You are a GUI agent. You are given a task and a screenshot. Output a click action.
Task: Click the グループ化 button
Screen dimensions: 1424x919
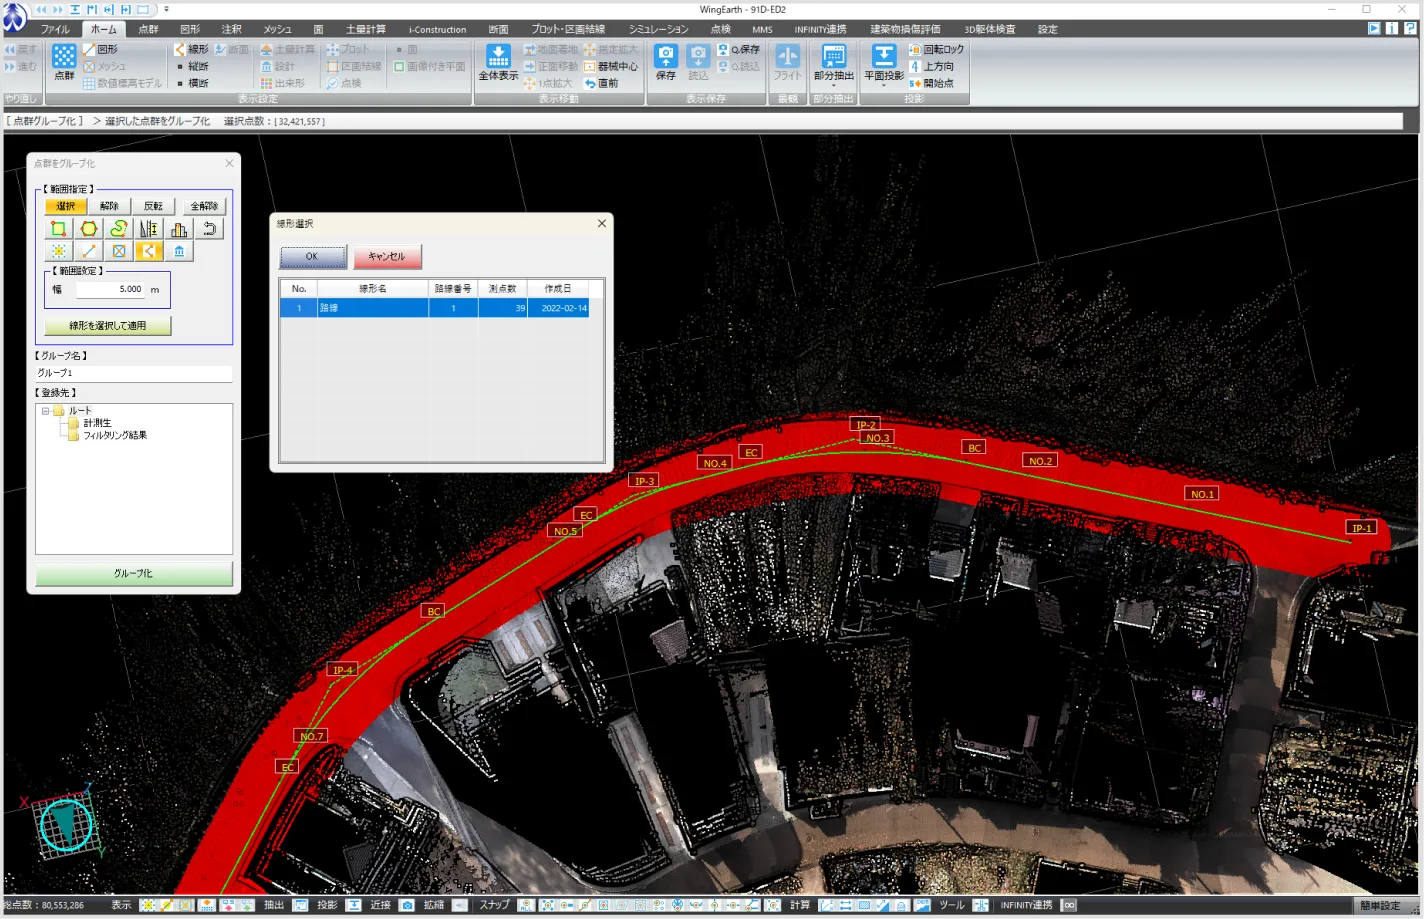click(133, 574)
